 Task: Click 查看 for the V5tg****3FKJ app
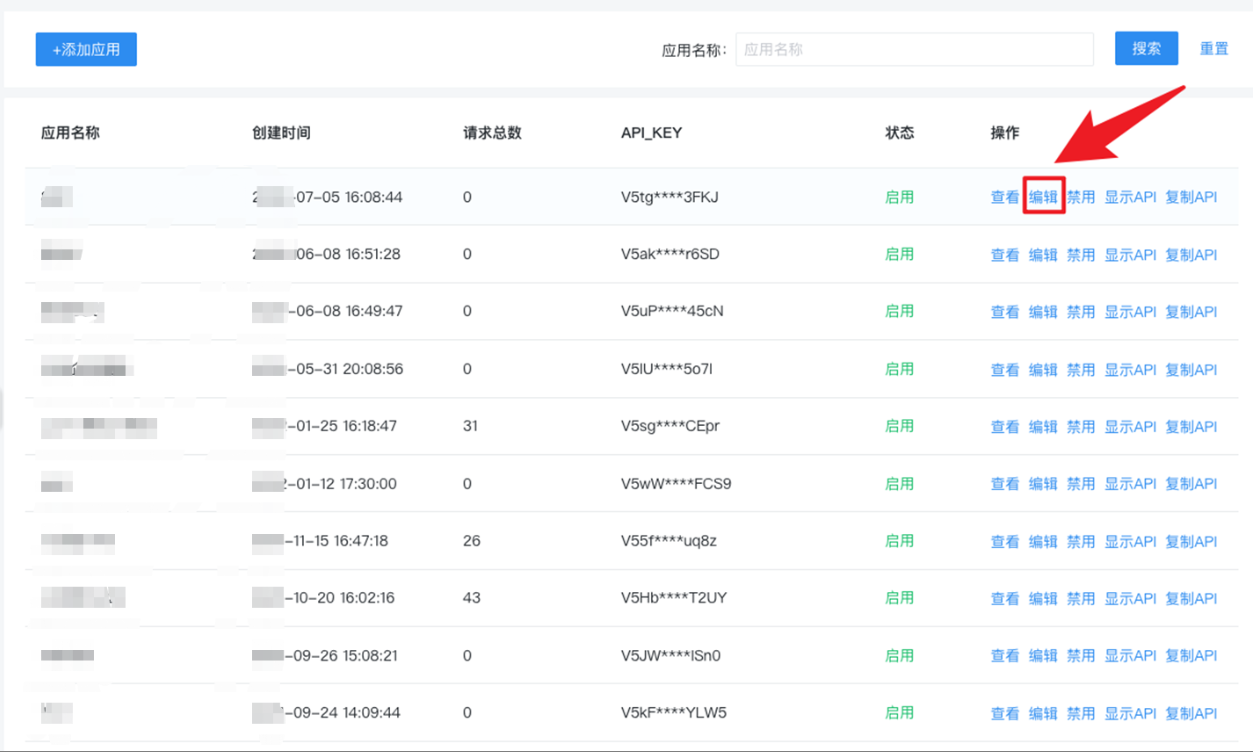[1004, 197]
